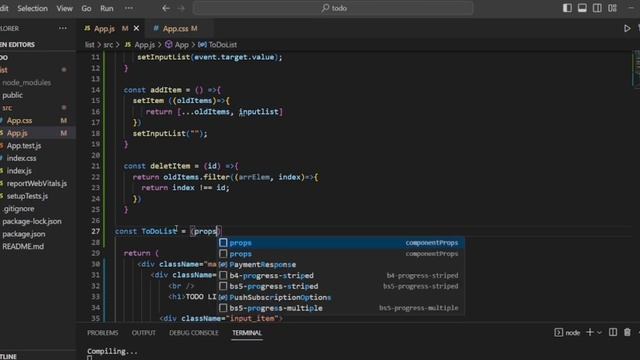Collapse the src folder
The image size is (640, 360).
click(x=7, y=108)
